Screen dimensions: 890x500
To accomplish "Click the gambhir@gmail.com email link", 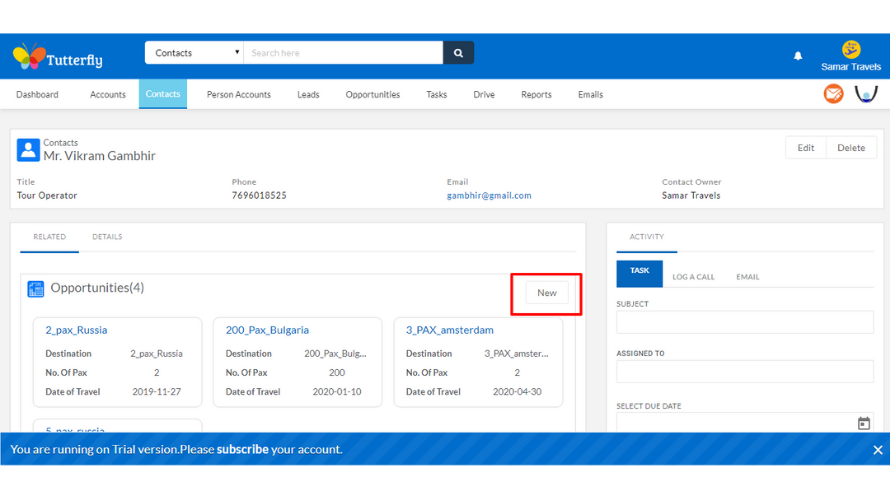I will (x=489, y=196).
